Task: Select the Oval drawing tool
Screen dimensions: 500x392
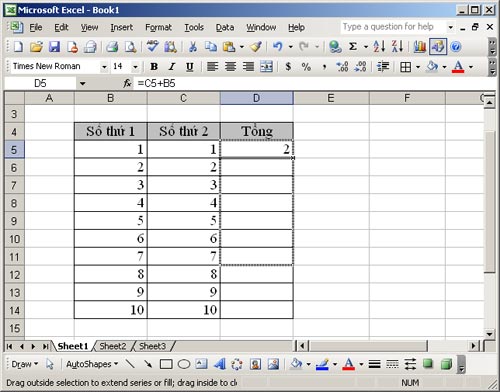Action: coord(184,364)
